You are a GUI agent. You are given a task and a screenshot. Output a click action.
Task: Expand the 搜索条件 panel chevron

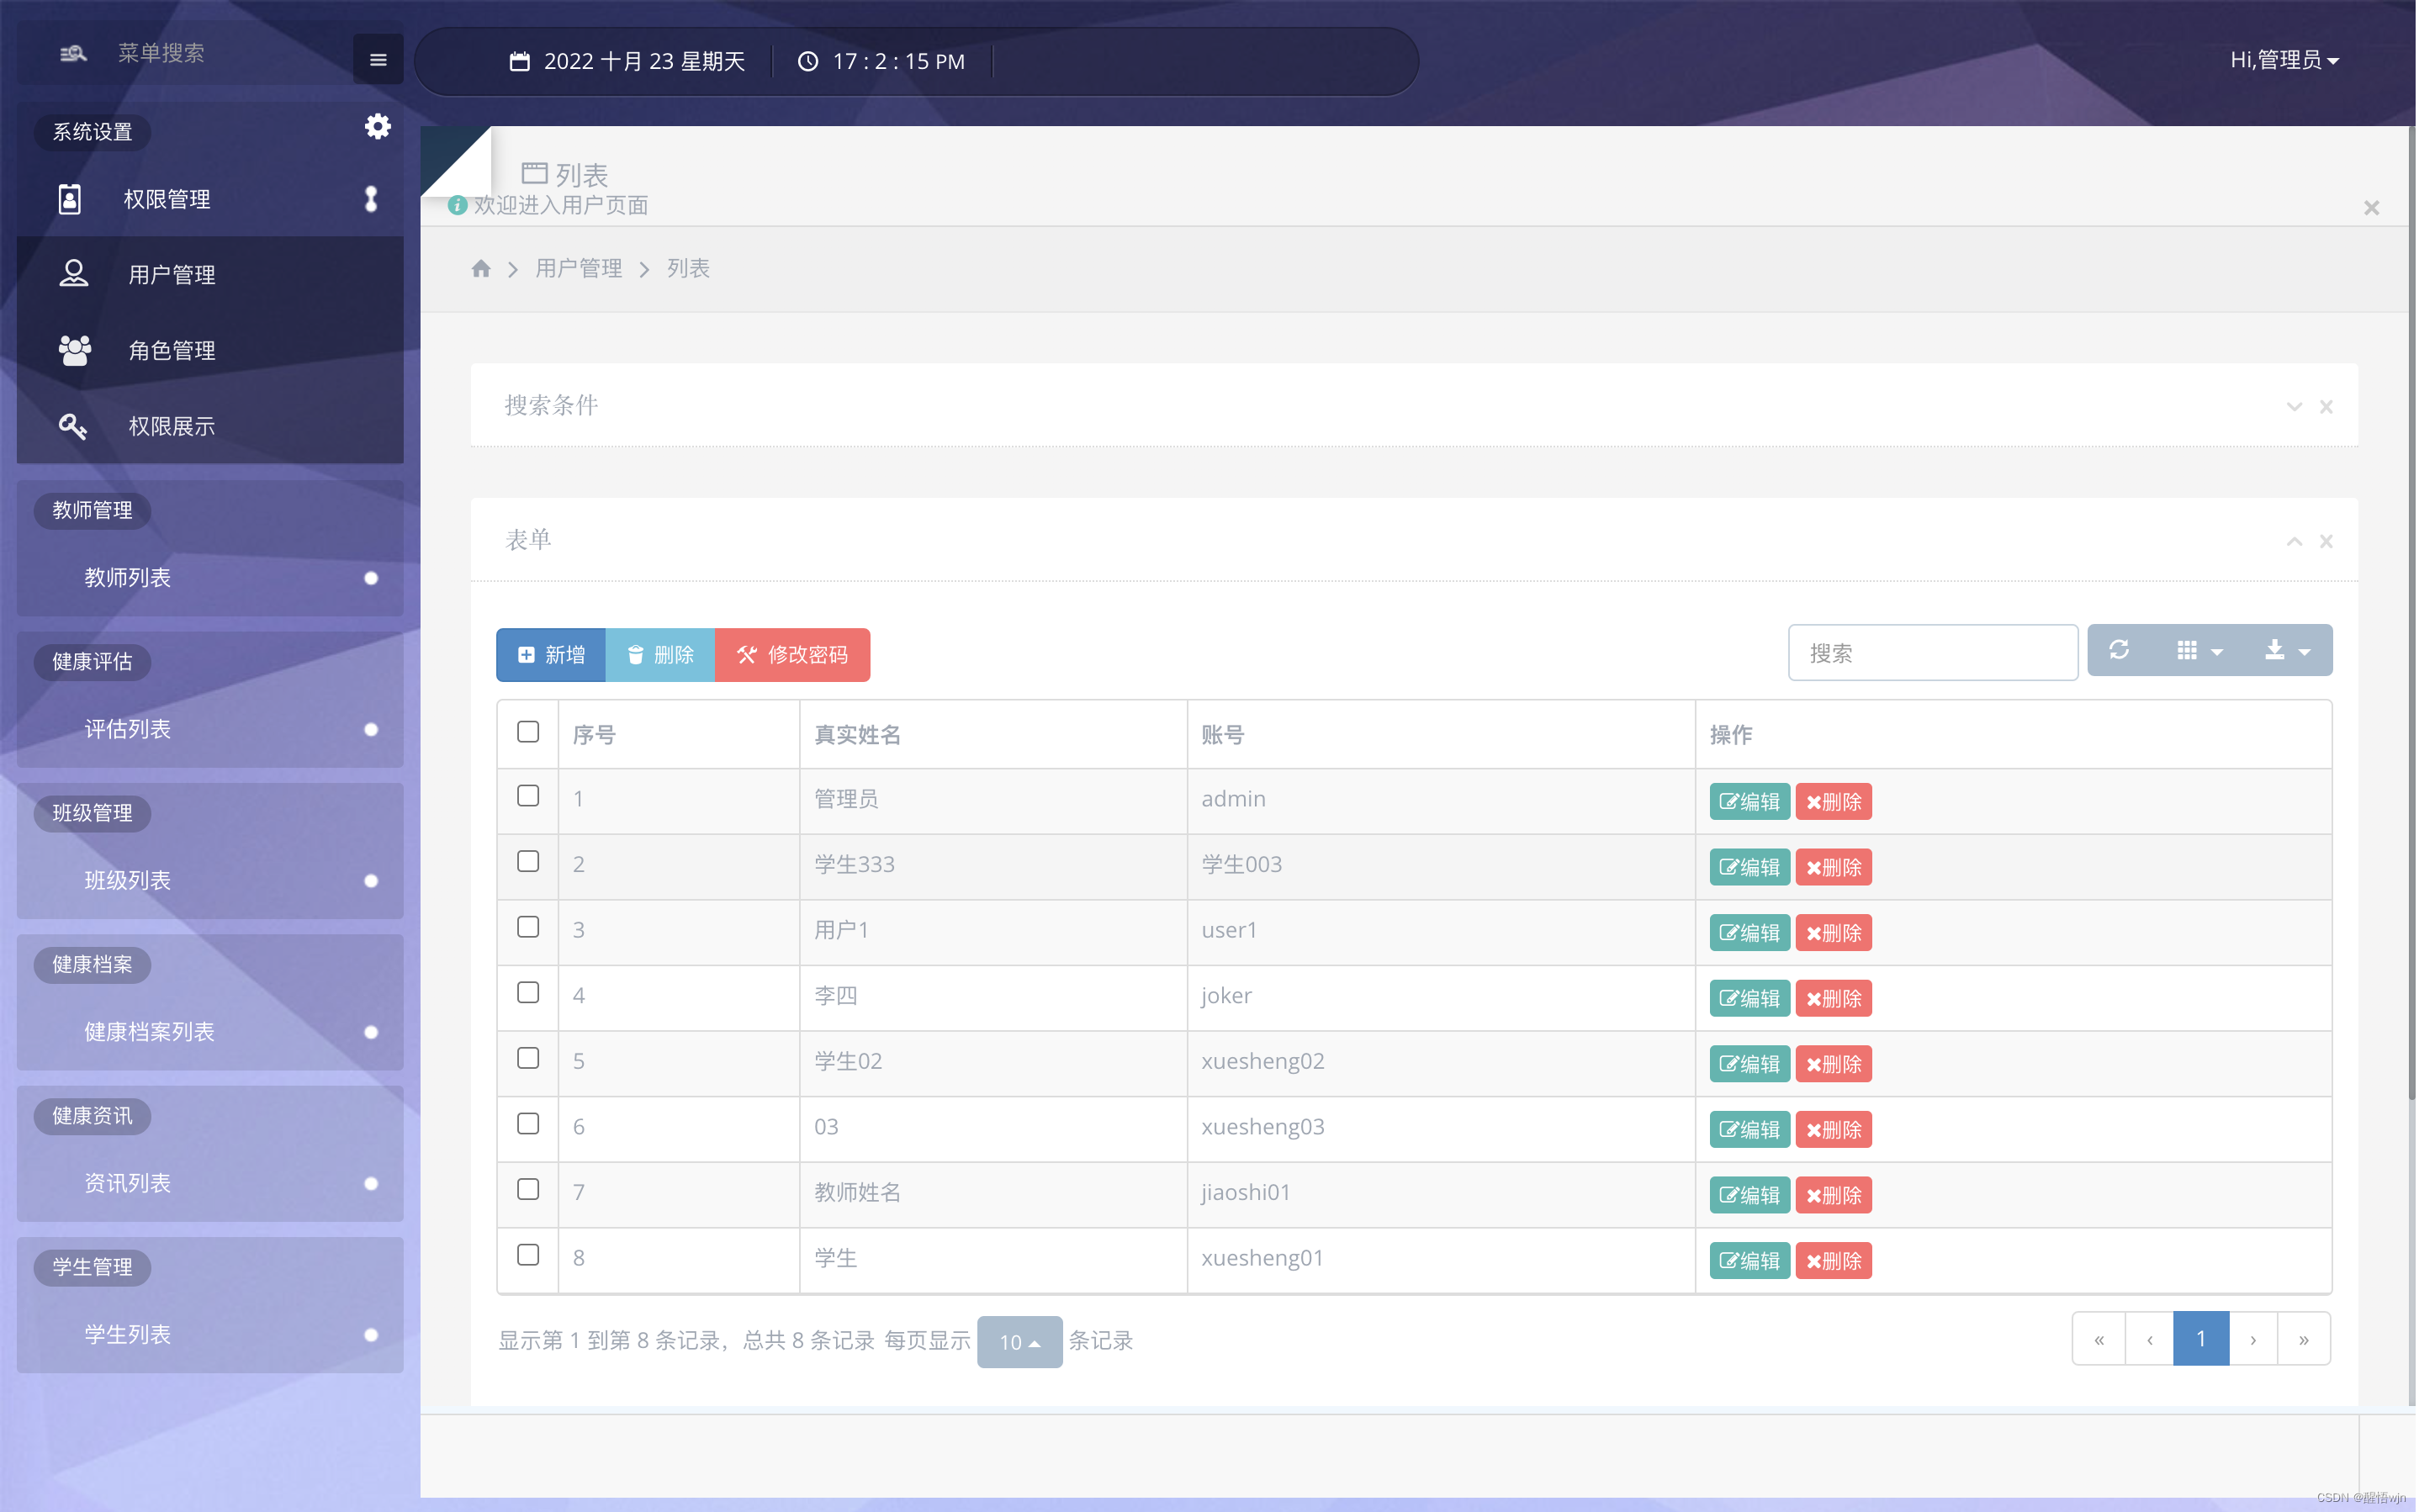(2294, 407)
